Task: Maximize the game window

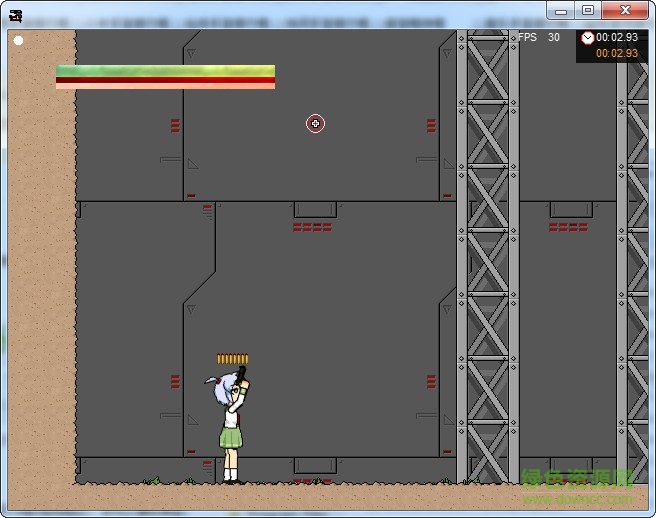Action: coord(587,10)
